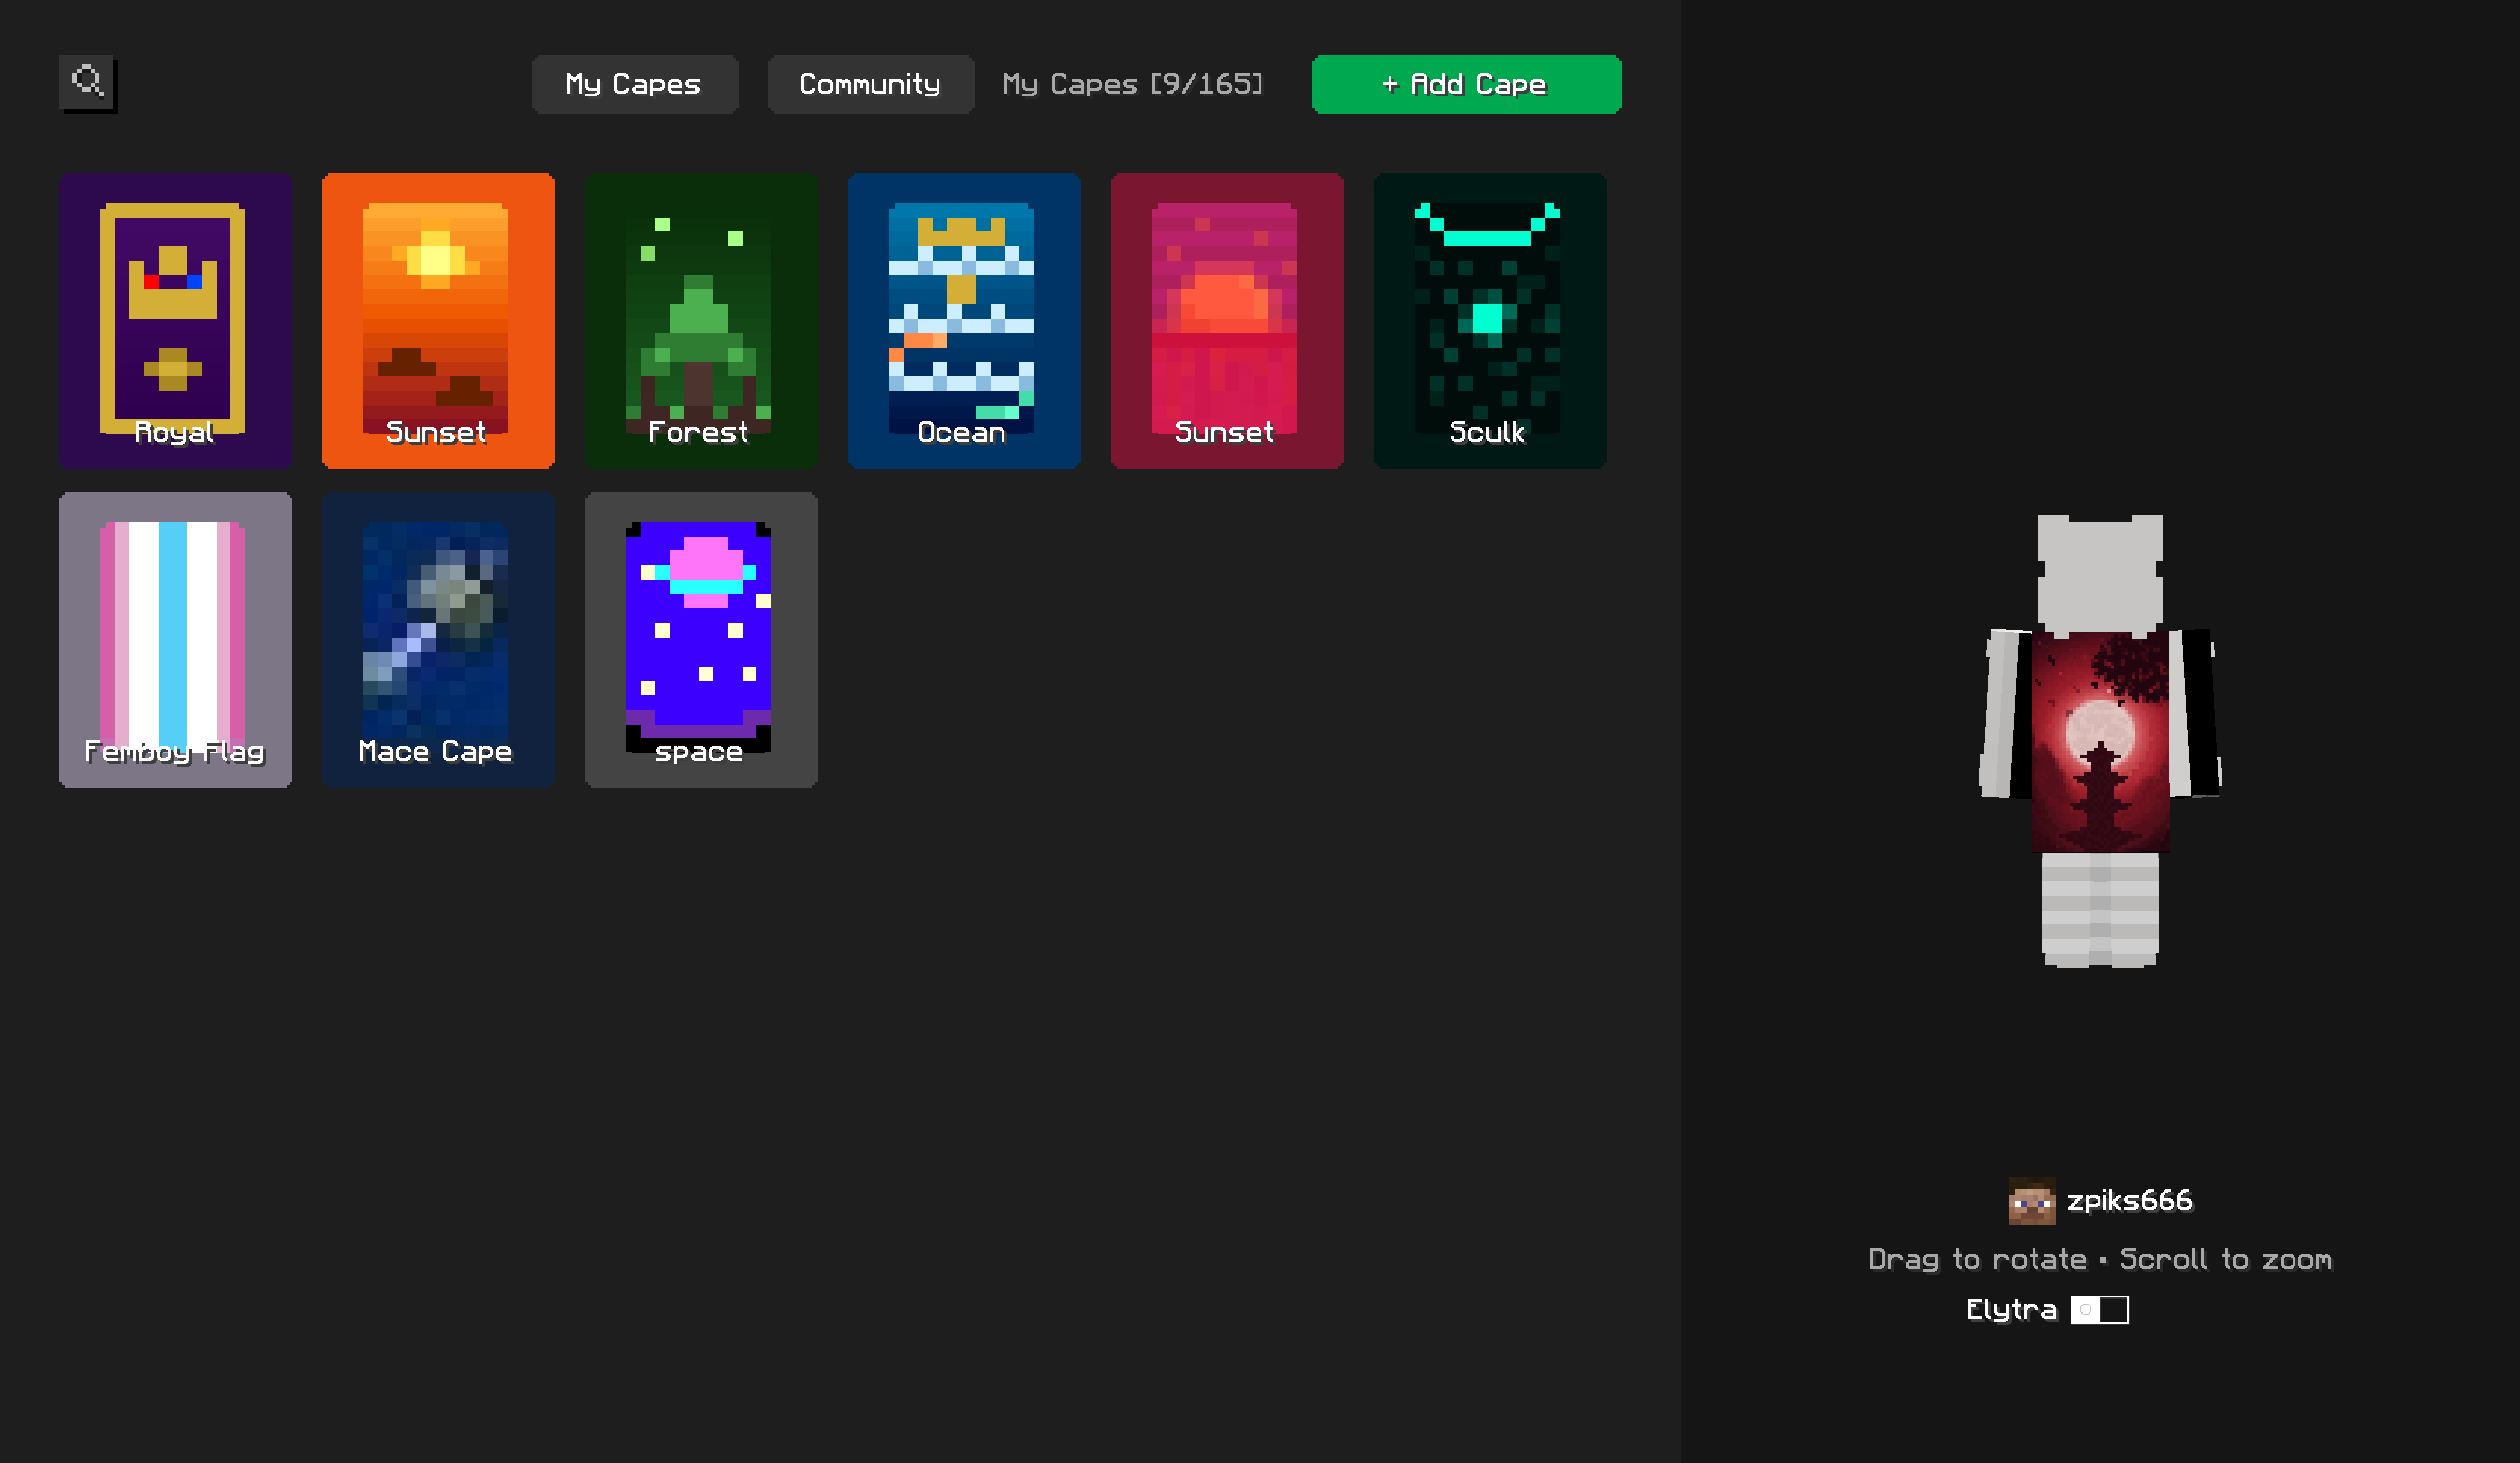The width and height of the screenshot is (2520, 1463).
Task: Open the Community tab
Action: tap(870, 84)
